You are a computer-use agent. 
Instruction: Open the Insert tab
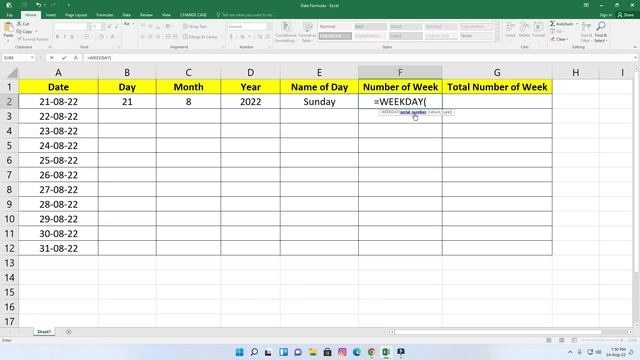point(51,15)
